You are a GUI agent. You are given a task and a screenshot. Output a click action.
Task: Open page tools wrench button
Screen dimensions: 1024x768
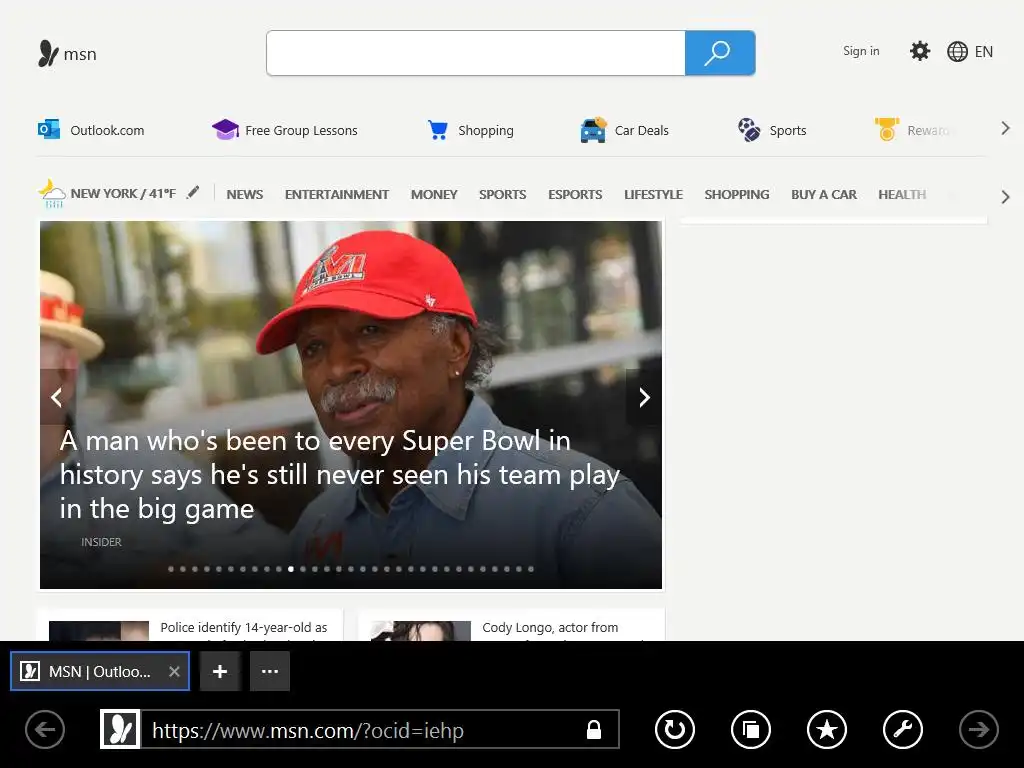[x=903, y=729]
